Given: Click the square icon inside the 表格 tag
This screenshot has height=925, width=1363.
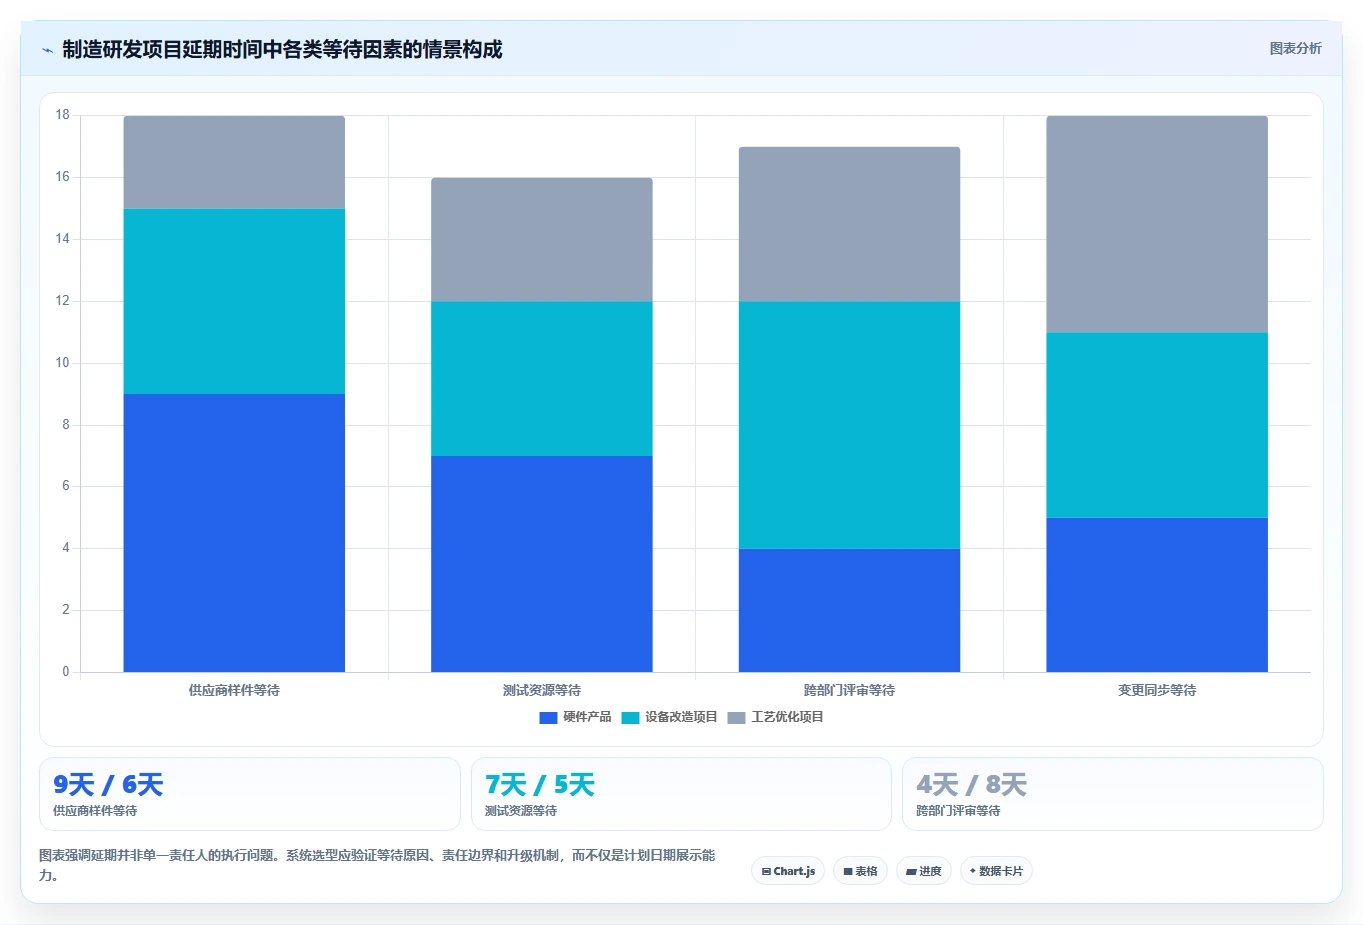Looking at the screenshot, I should click(x=848, y=872).
